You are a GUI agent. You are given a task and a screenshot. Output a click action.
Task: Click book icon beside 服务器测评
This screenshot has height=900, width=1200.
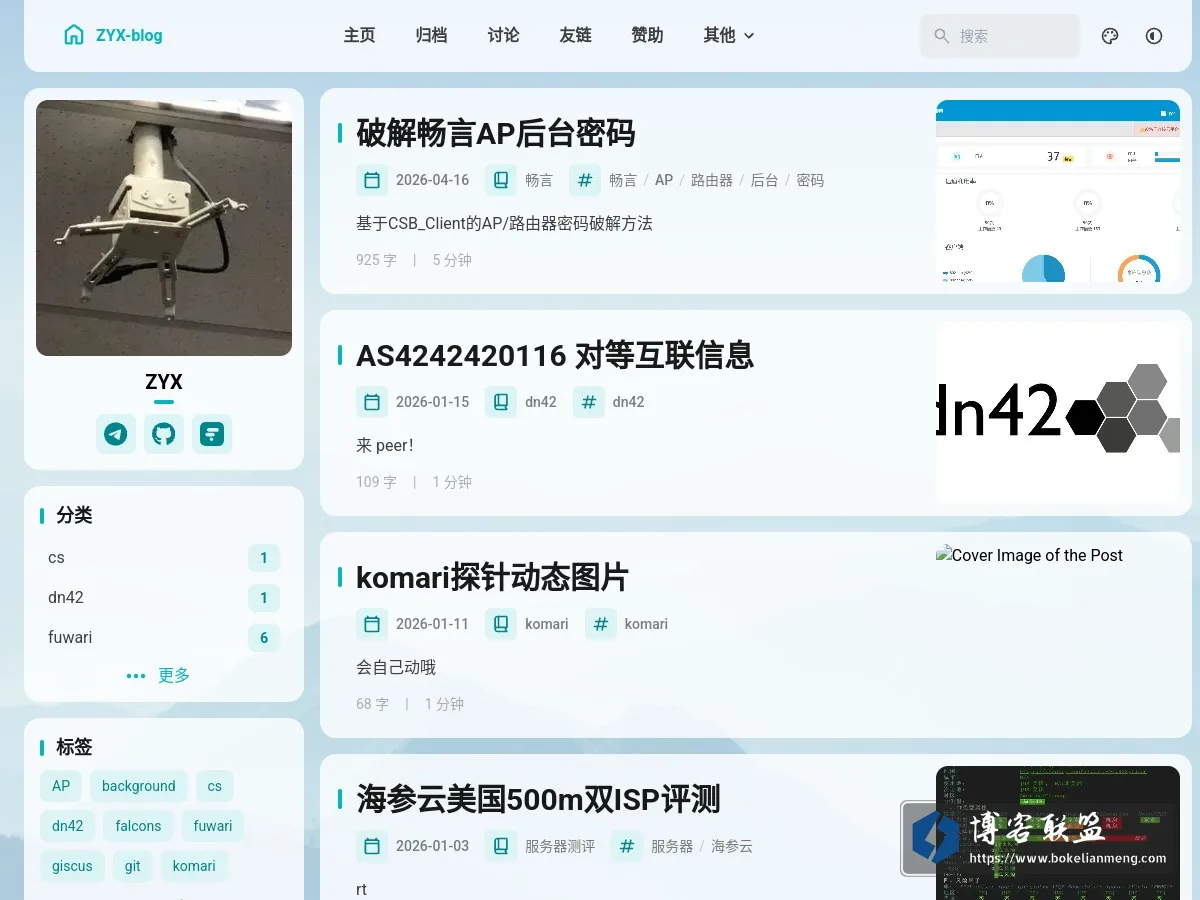(501, 846)
